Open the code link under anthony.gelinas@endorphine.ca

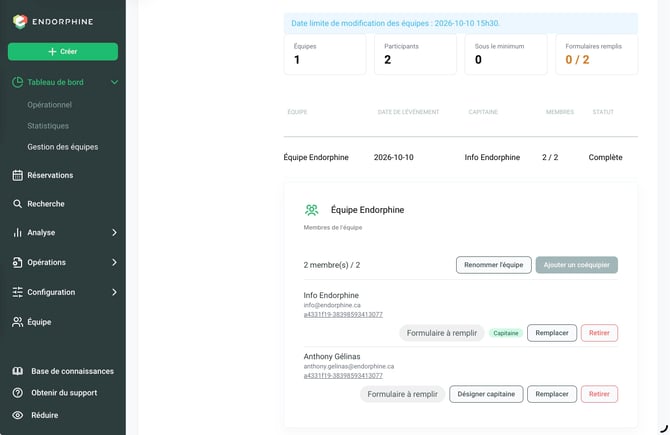pos(343,376)
